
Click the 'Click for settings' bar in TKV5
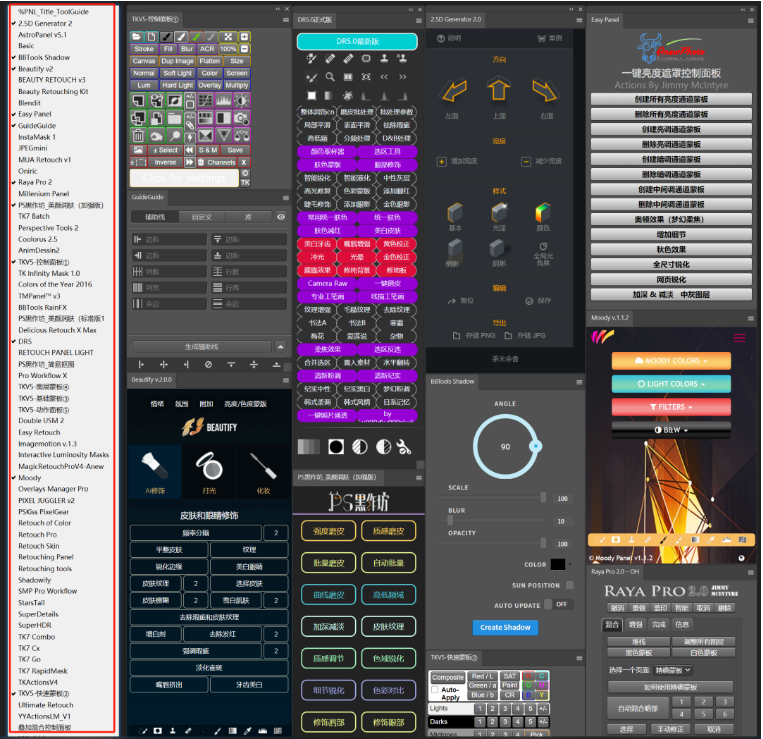click(x=184, y=178)
